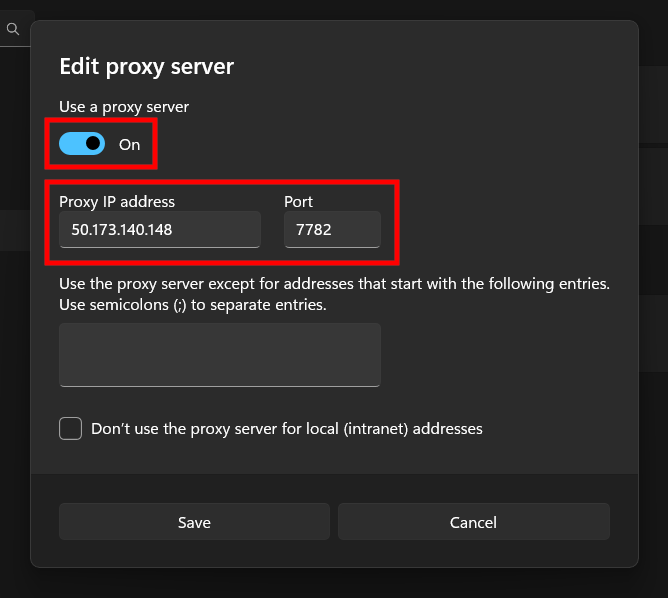Click the "Use a proxy server" label

click(124, 106)
